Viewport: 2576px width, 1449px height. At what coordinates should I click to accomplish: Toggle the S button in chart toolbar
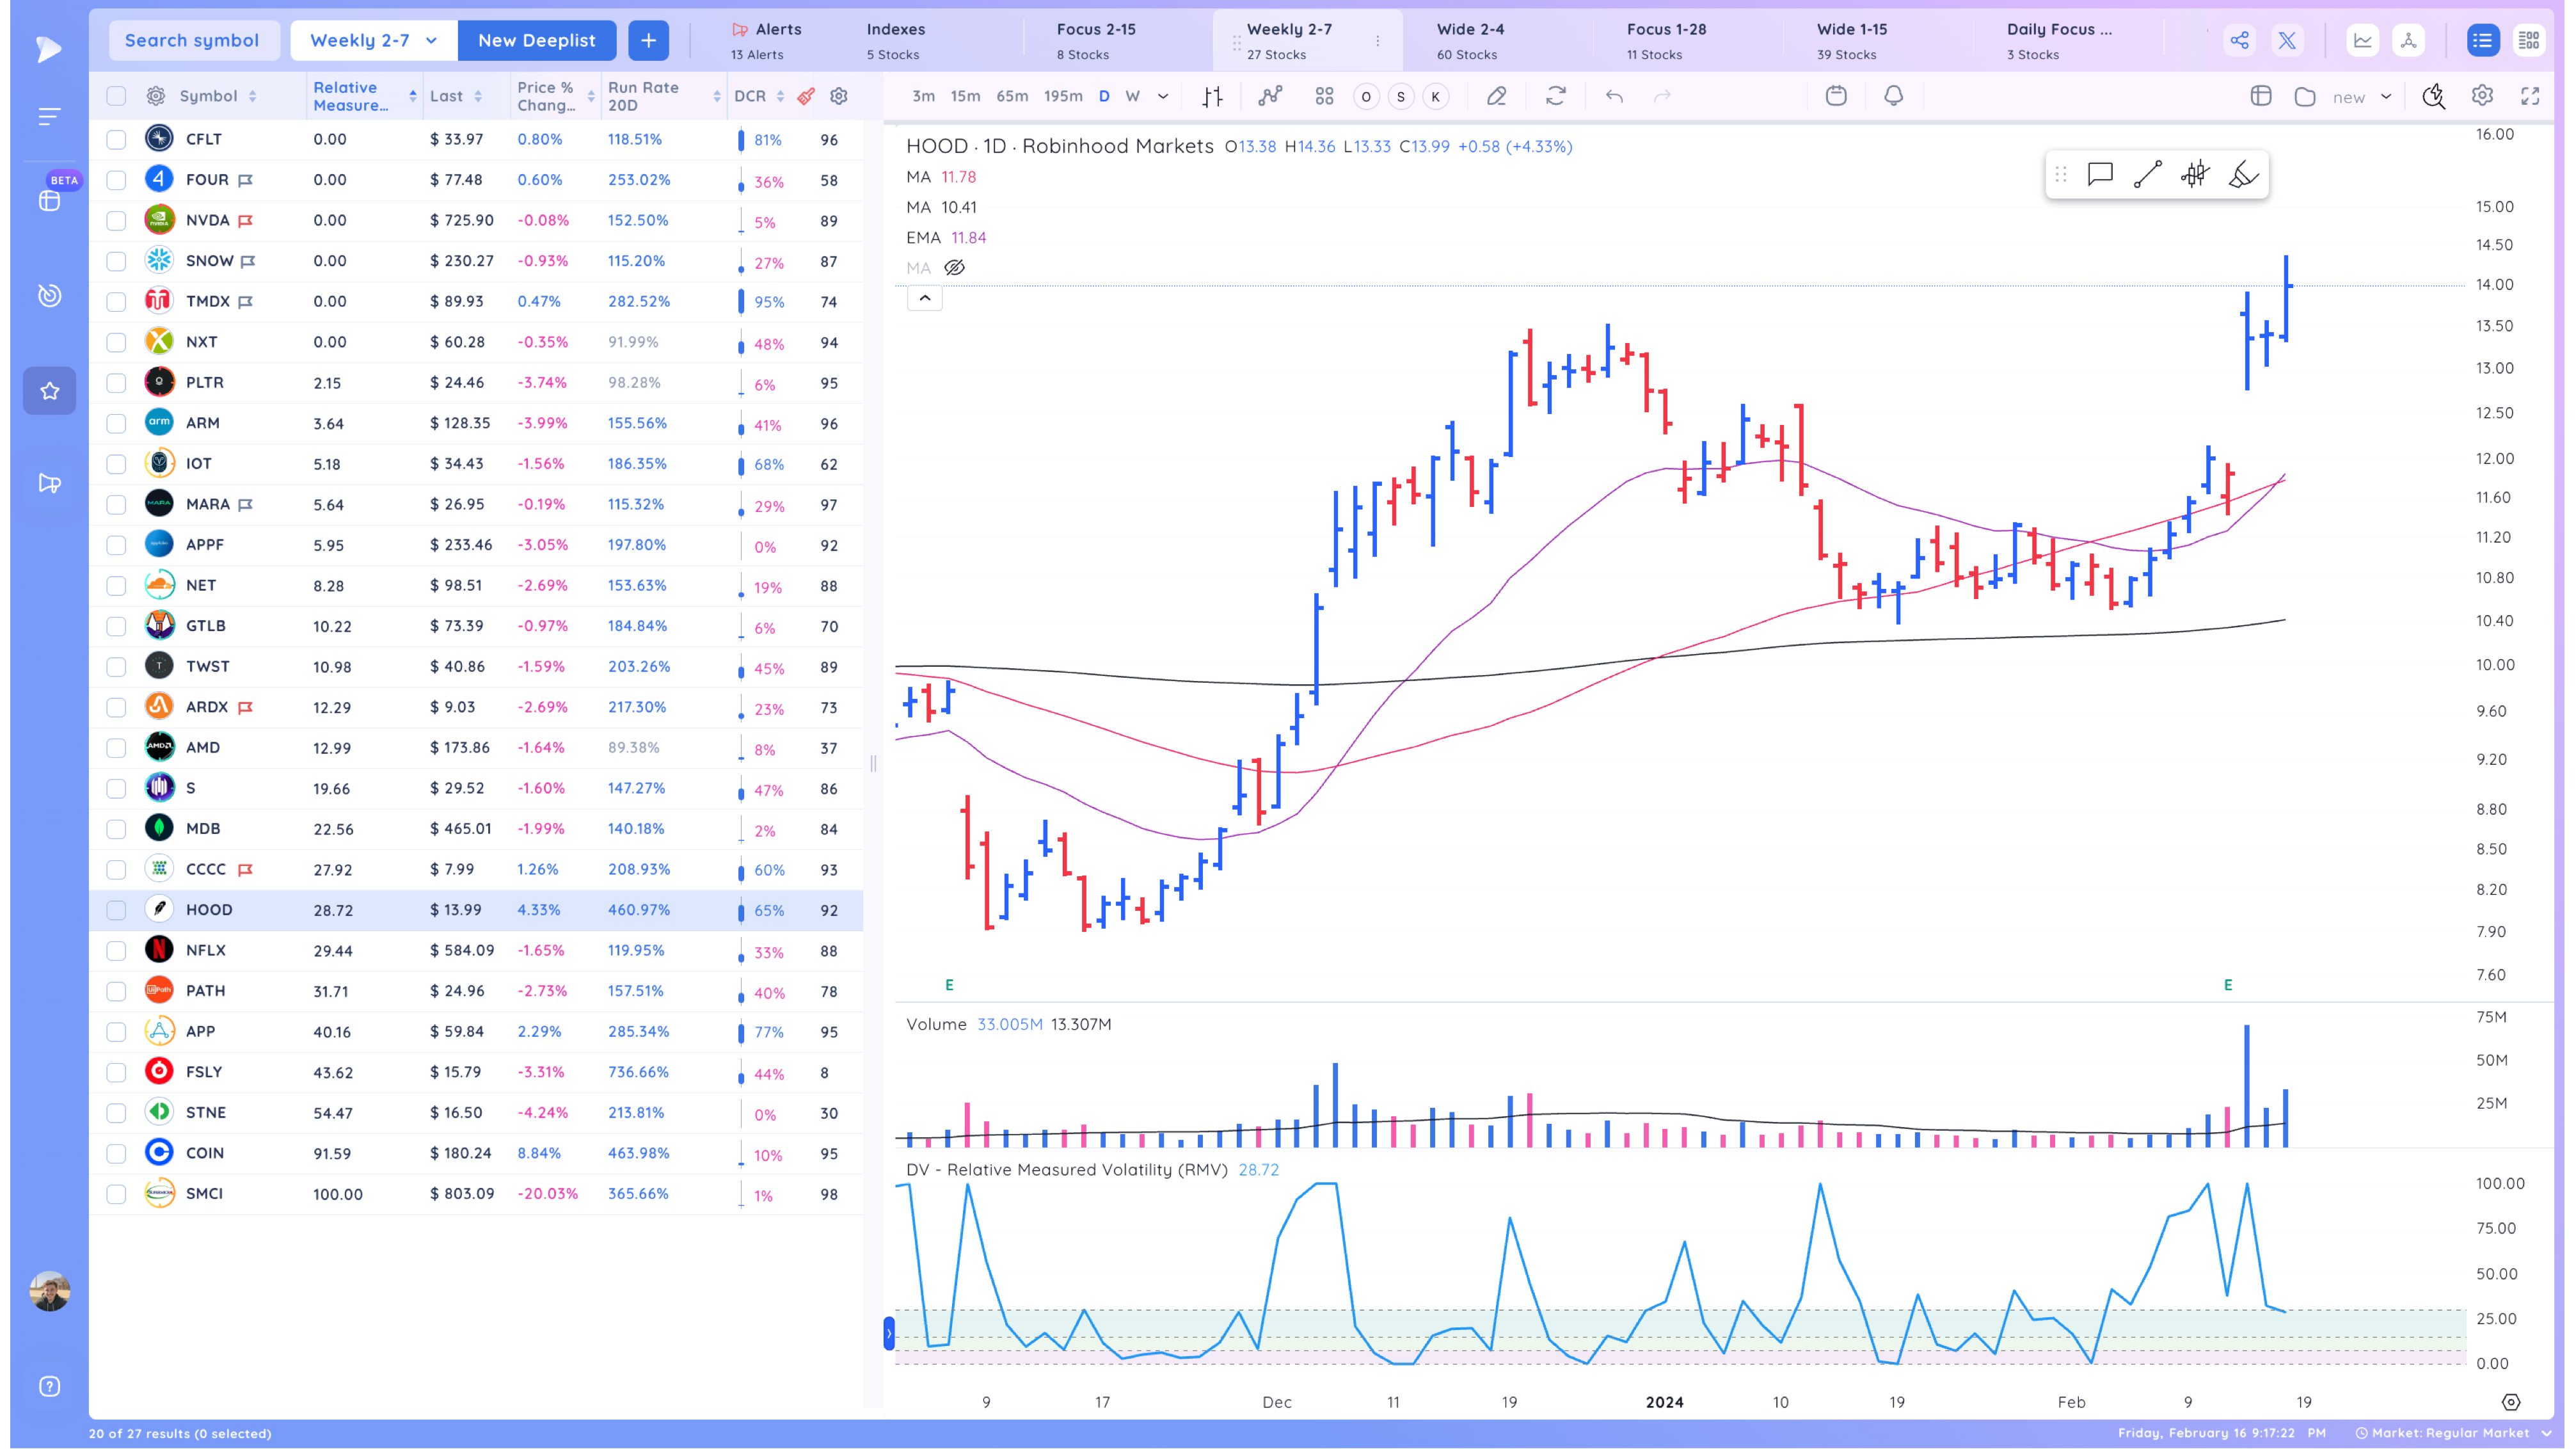pyautogui.click(x=1401, y=97)
